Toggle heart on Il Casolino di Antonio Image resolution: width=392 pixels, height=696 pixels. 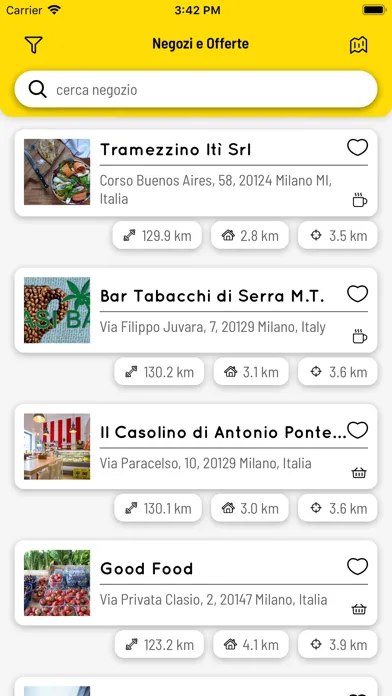tap(357, 430)
